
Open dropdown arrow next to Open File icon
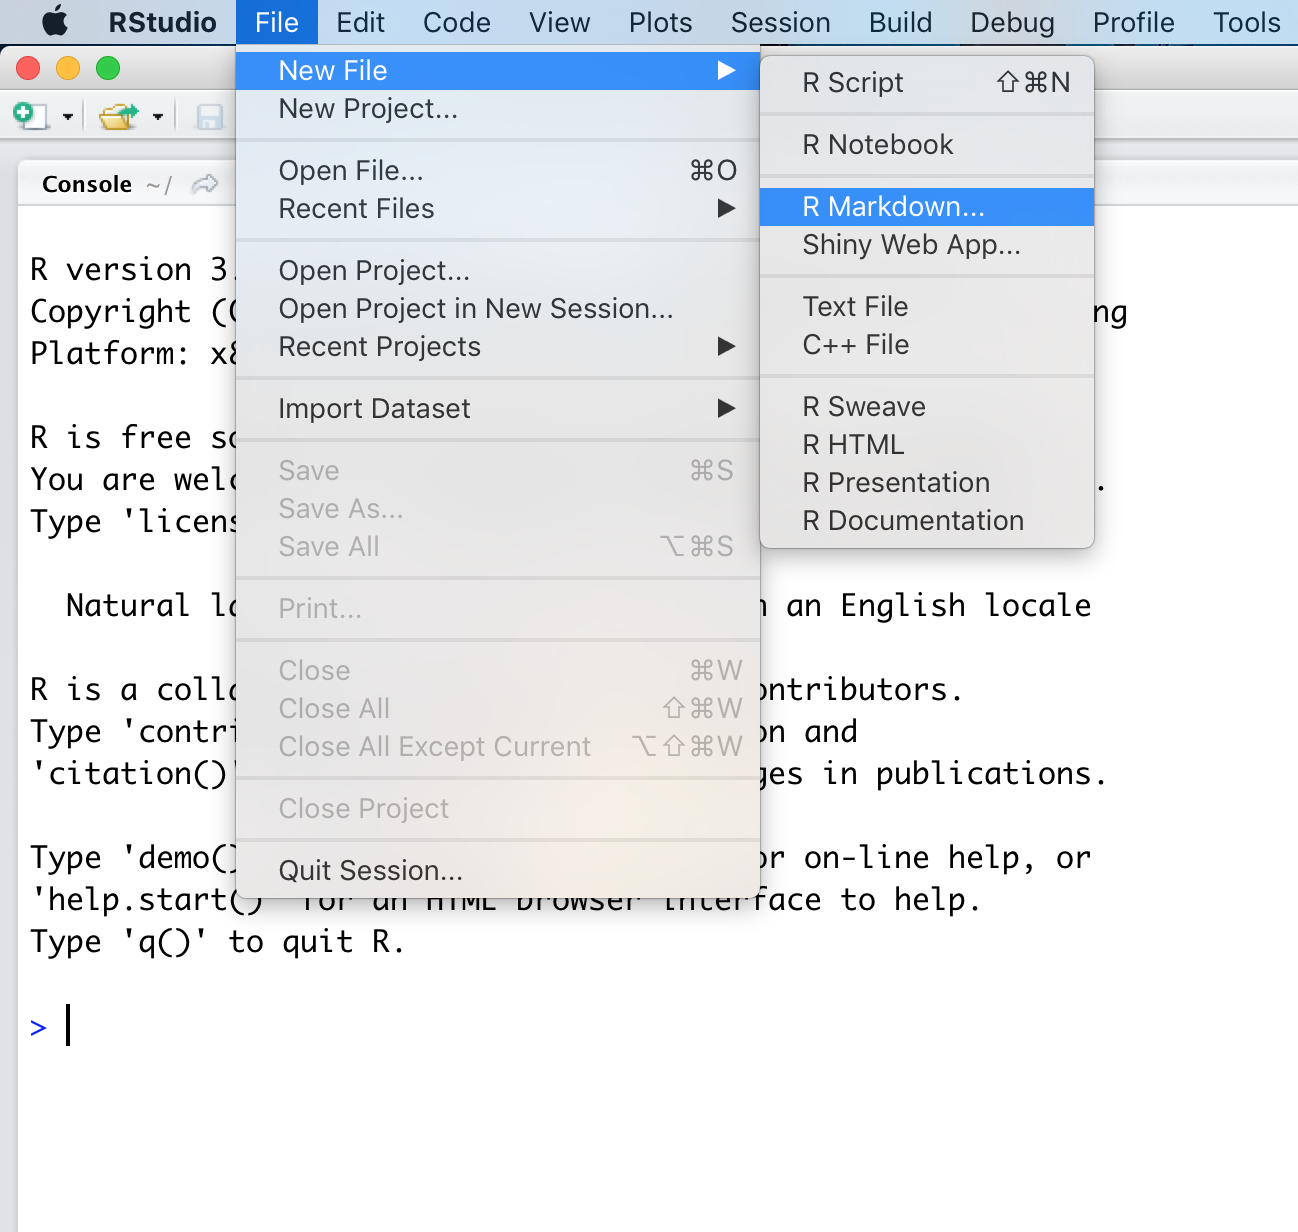tap(158, 117)
